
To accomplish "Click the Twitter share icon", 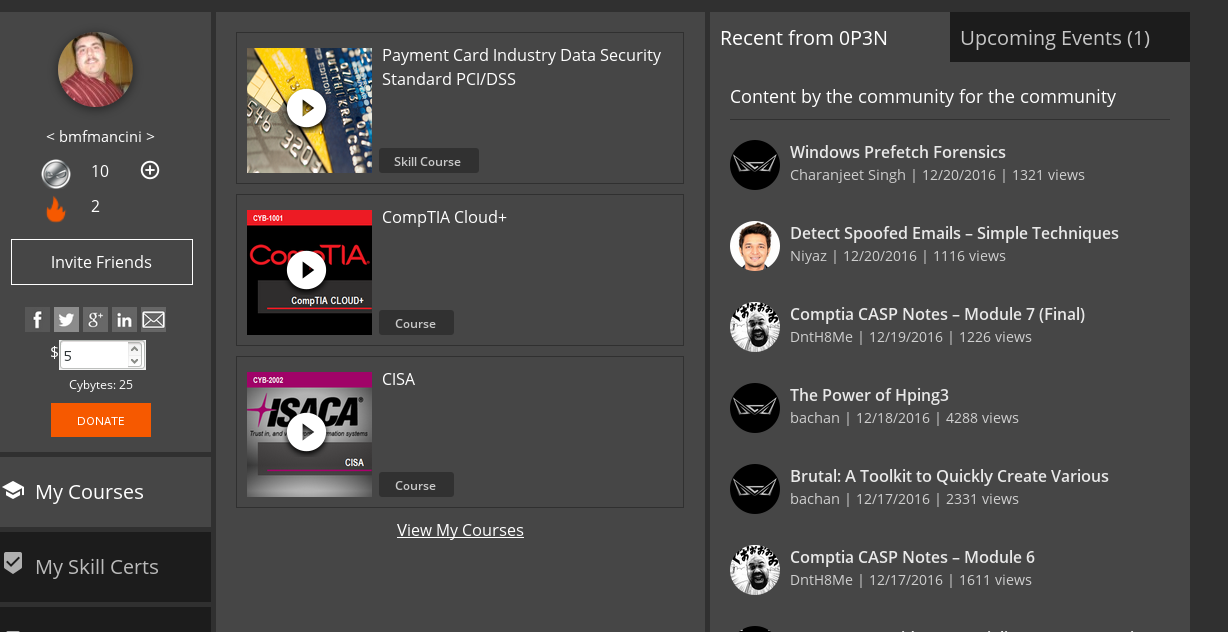I will click(x=66, y=320).
